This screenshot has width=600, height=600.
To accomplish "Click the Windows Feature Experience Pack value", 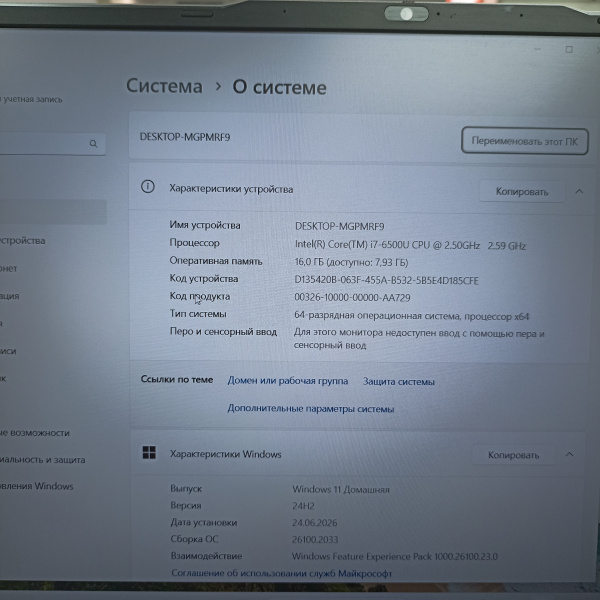I will click(395, 556).
